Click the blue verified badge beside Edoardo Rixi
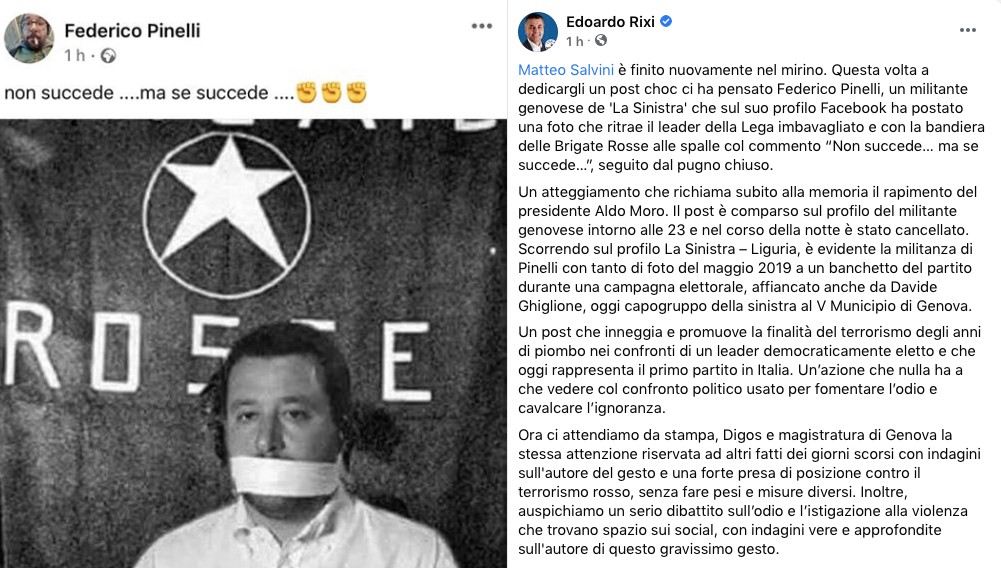This screenshot has width=1001, height=568. click(666, 21)
